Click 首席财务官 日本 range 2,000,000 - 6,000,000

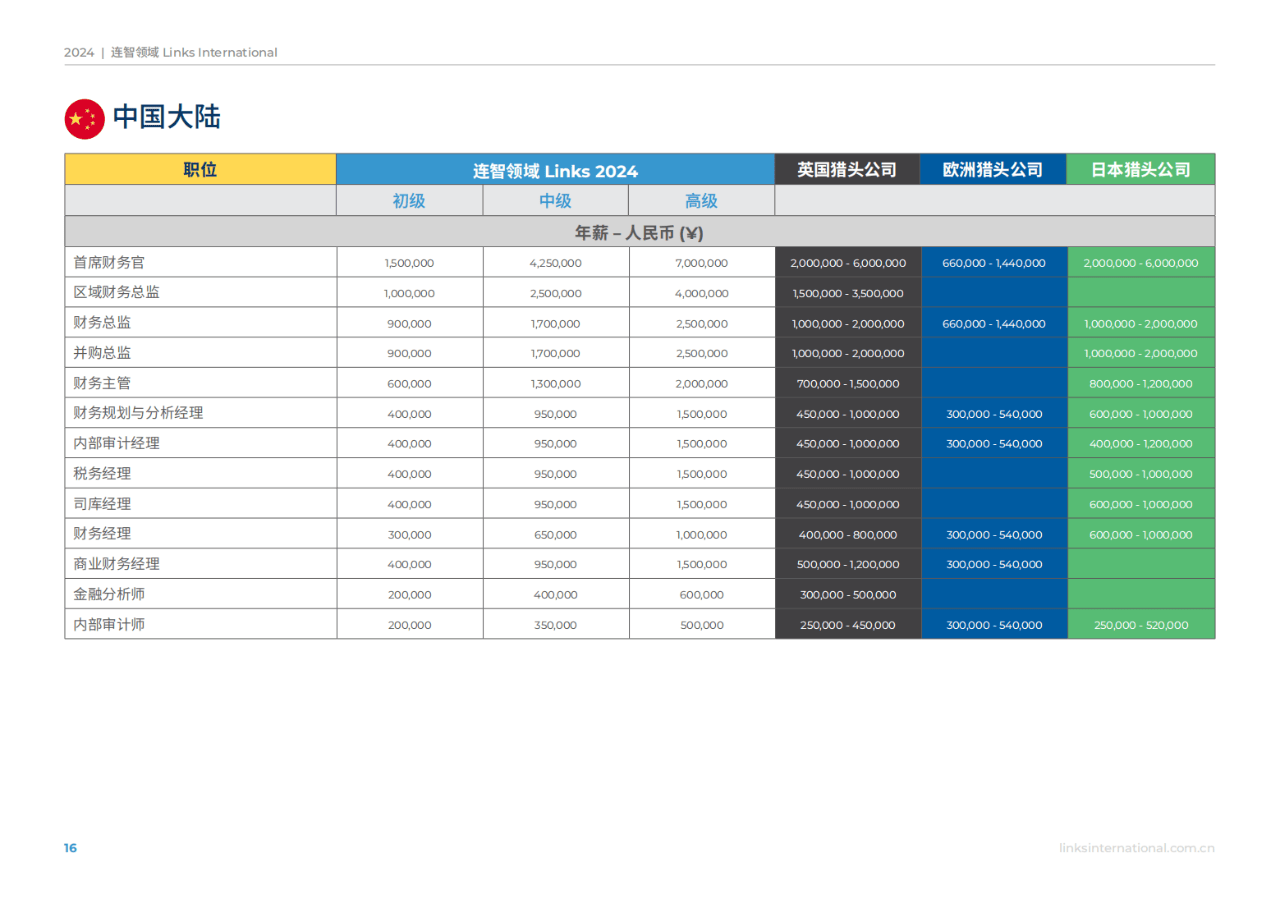pos(1141,263)
